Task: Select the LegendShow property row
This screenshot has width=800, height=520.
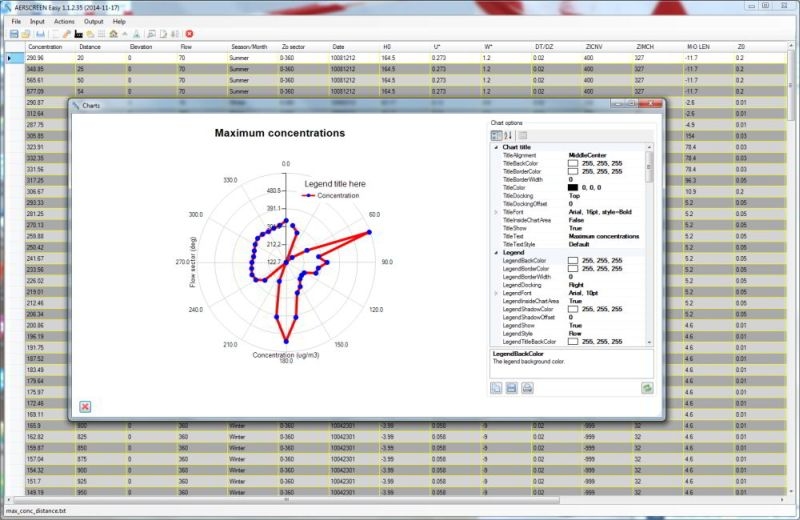Action: coord(530,325)
